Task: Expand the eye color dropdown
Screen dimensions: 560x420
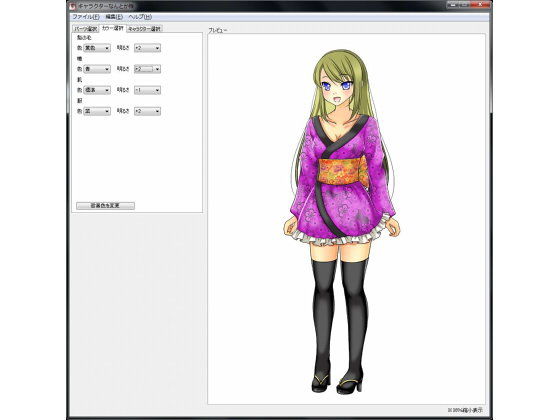Action: click(x=97, y=69)
